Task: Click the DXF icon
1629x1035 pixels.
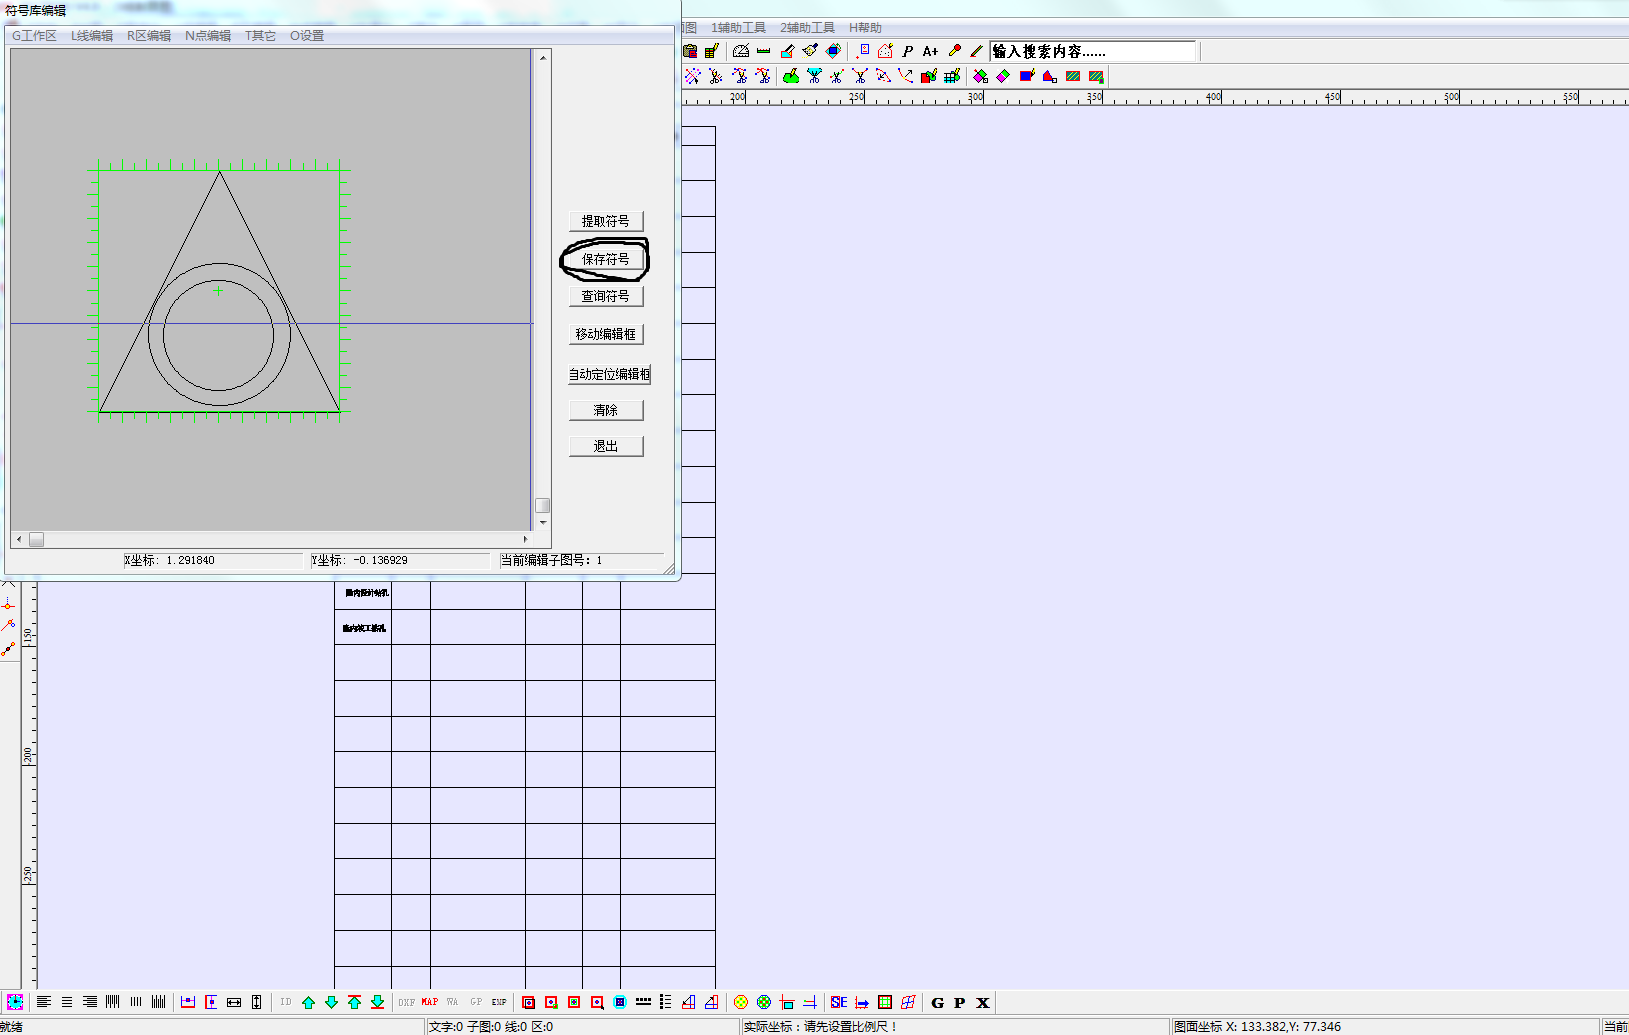Action: tap(407, 1002)
